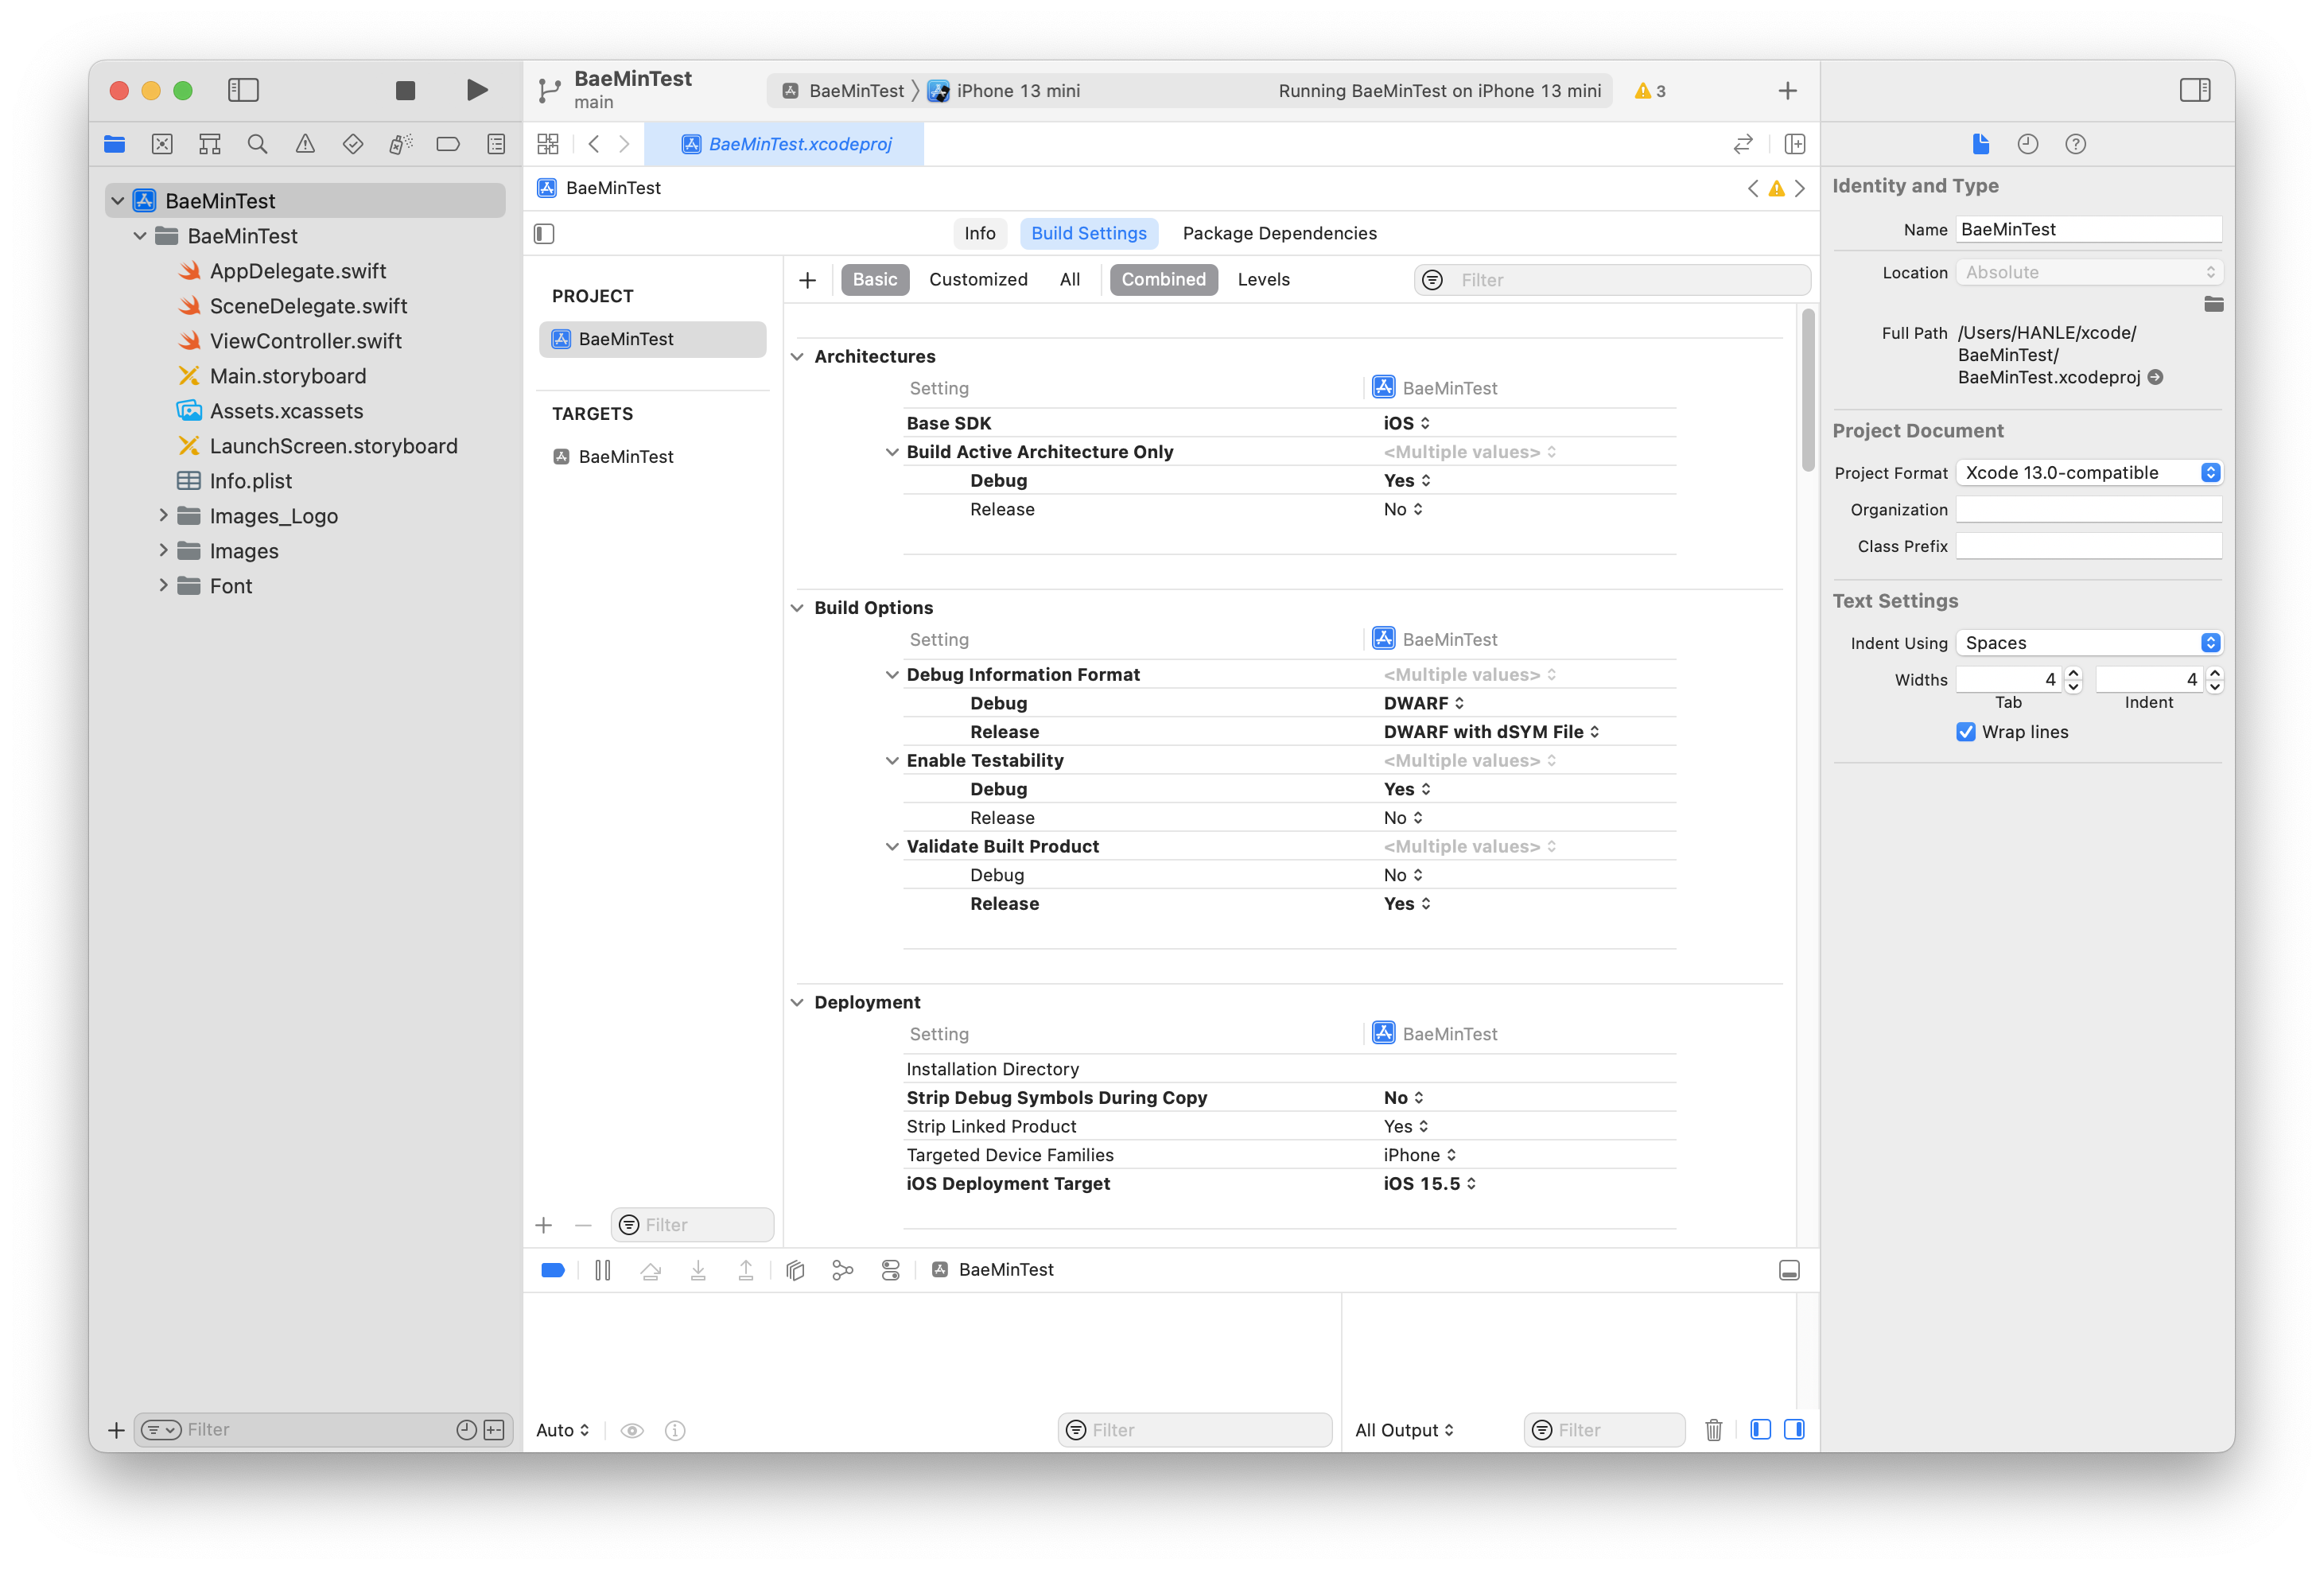Click the Debug View Hierarchy icon
This screenshot has width=2324, height=1570.
point(795,1270)
